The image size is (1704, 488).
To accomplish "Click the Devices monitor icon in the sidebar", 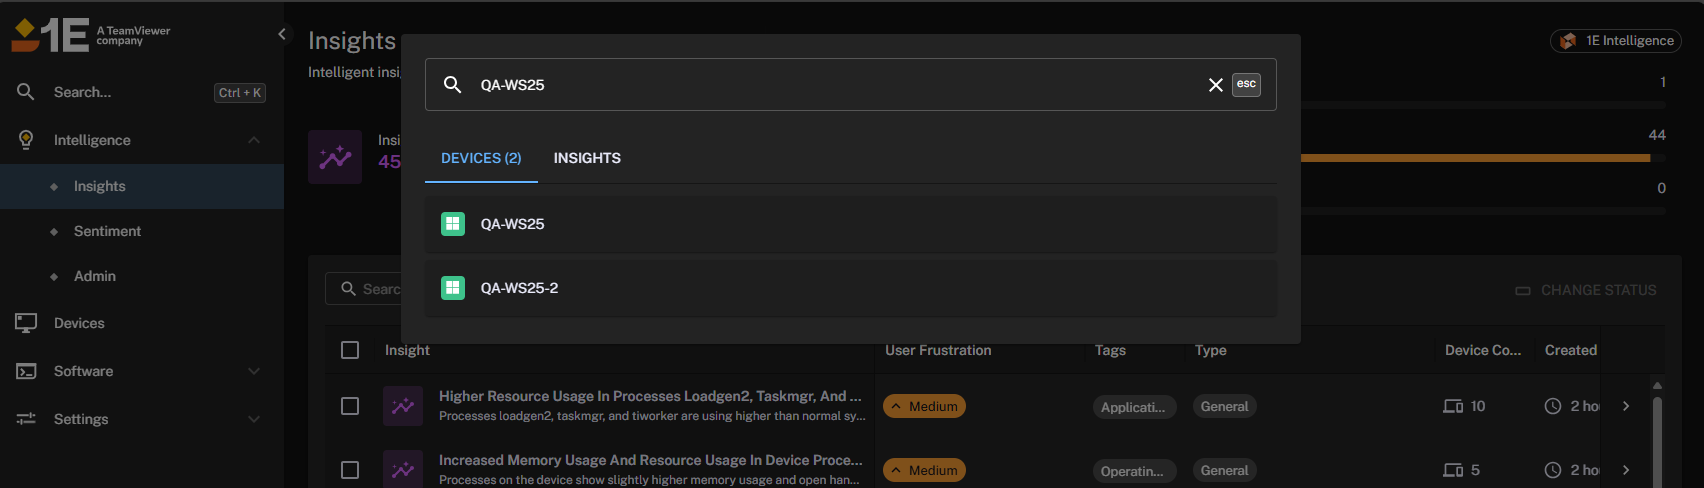I will [26, 323].
